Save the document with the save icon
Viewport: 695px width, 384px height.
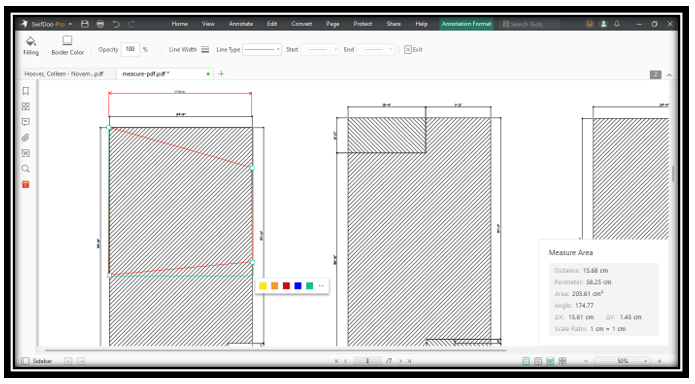click(x=85, y=24)
